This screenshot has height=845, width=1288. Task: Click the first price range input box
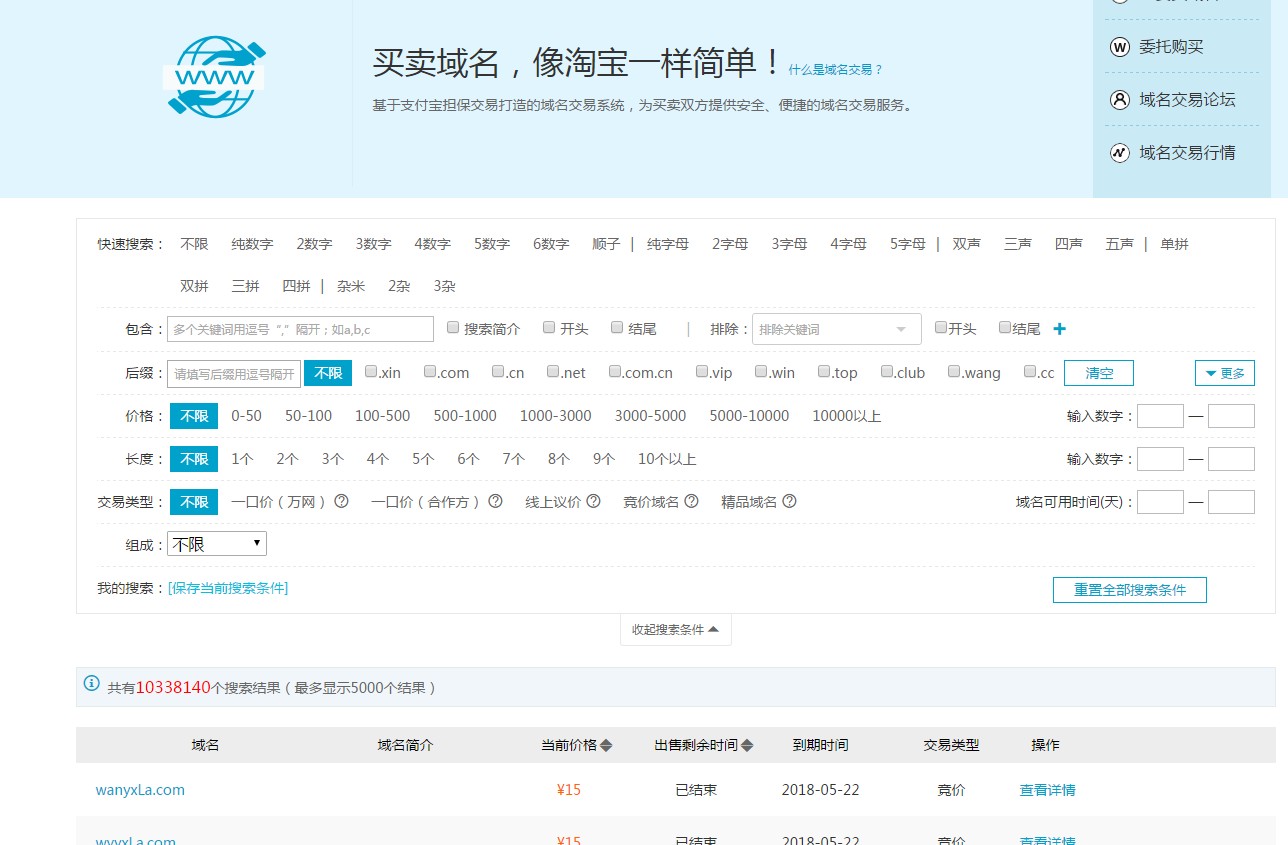(1160, 416)
